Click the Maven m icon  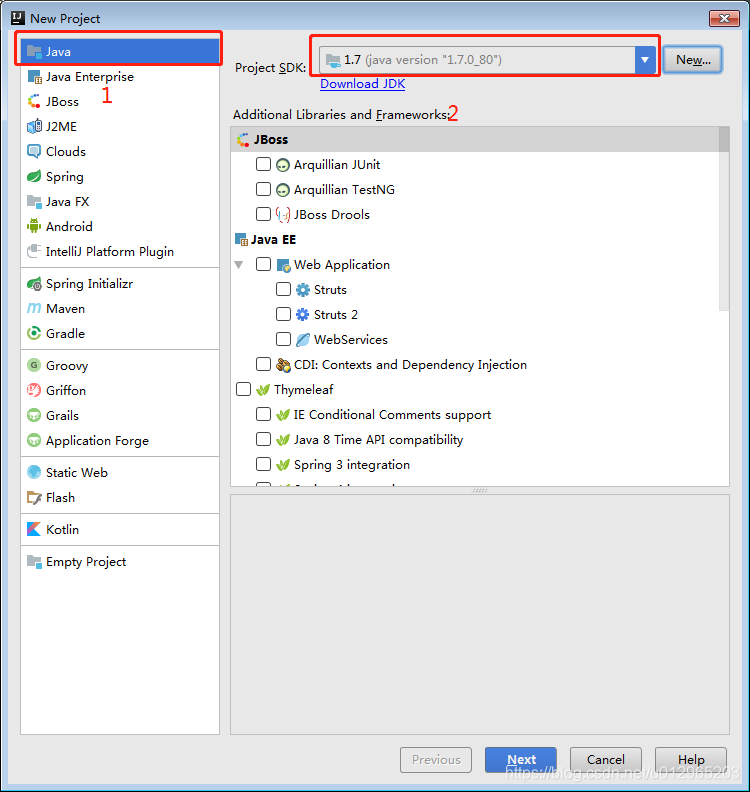click(x=34, y=309)
